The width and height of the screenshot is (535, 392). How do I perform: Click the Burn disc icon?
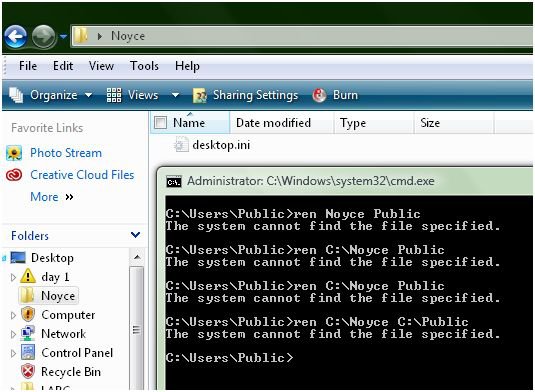319,95
